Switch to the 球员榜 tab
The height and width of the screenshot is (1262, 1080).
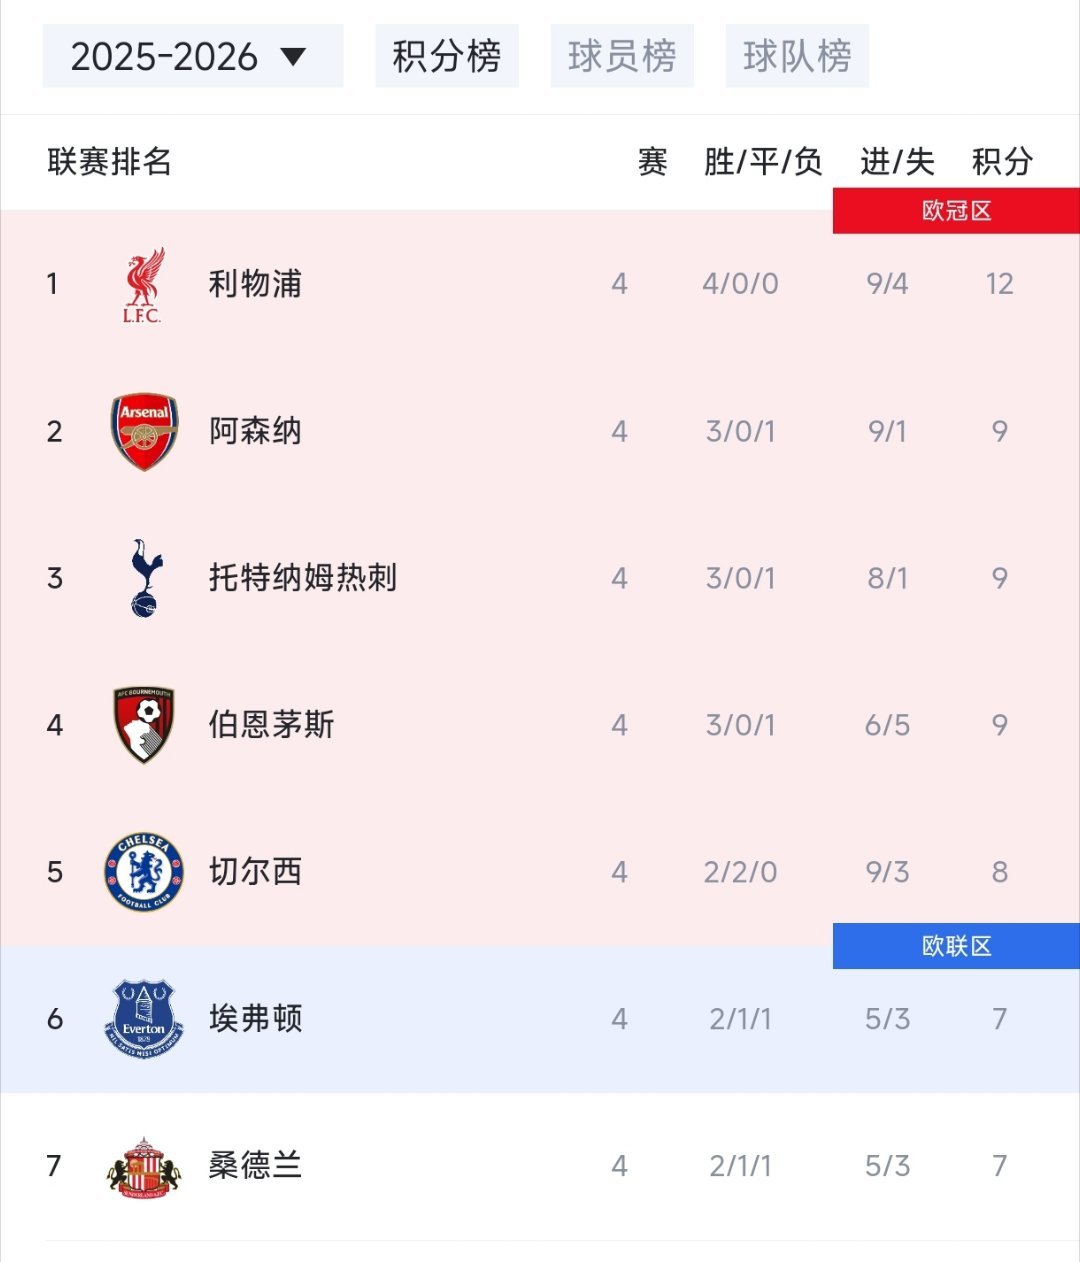pyautogui.click(x=622, y=57)
